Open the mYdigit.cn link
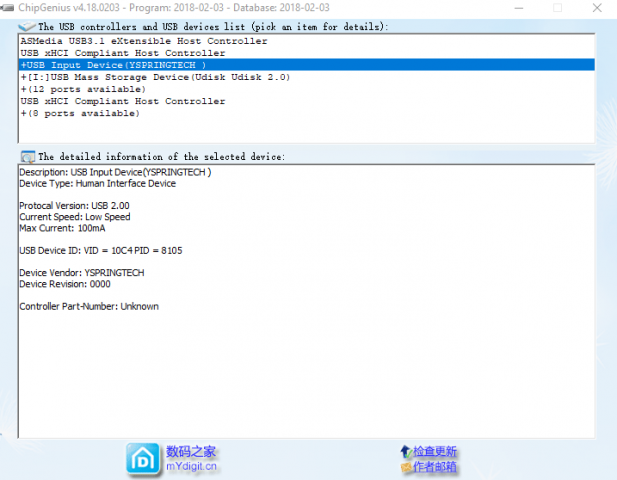This screenshot has height=480, width=617. tap(191, 466)
